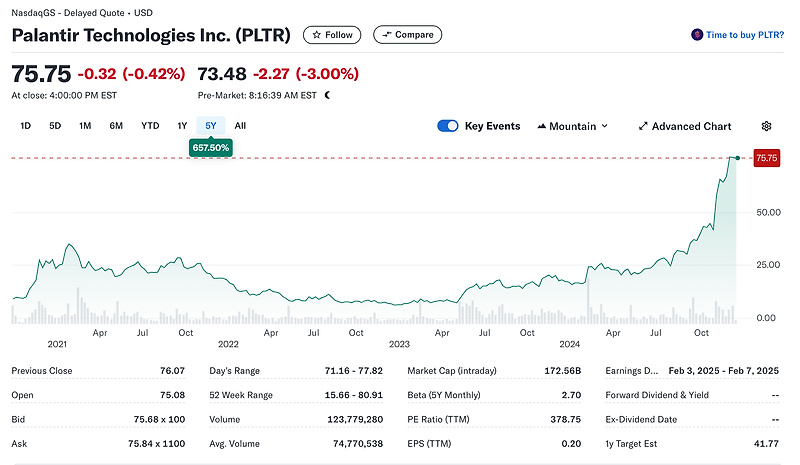
Task: Click the 2024 year label on the x-axis
Action: [x=569, y=344]
